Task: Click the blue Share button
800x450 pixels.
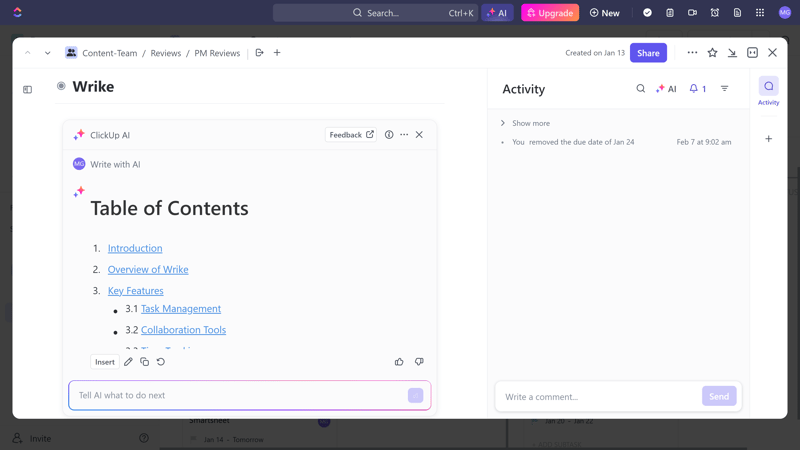Action: 648,53
